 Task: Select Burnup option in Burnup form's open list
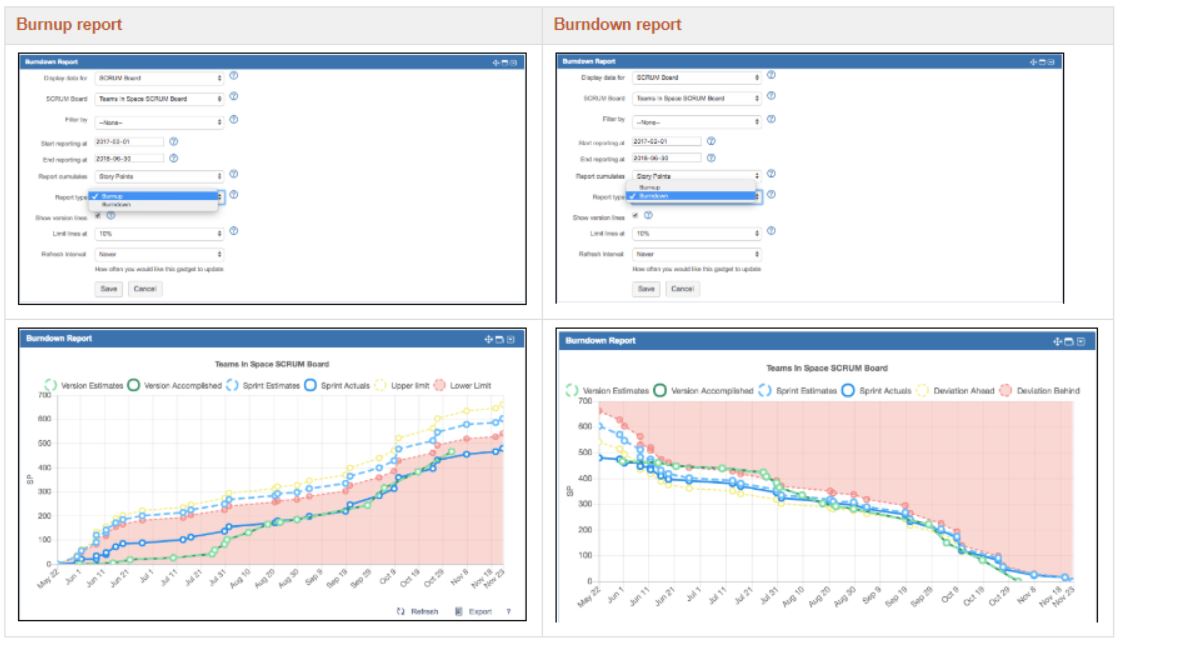tap(154, 196)
